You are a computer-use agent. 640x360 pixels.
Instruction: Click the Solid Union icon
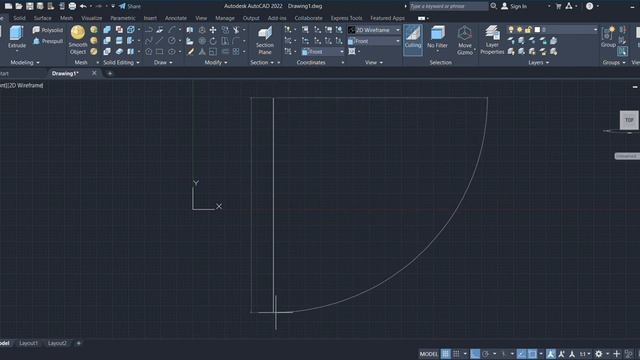tap(107, 30)
